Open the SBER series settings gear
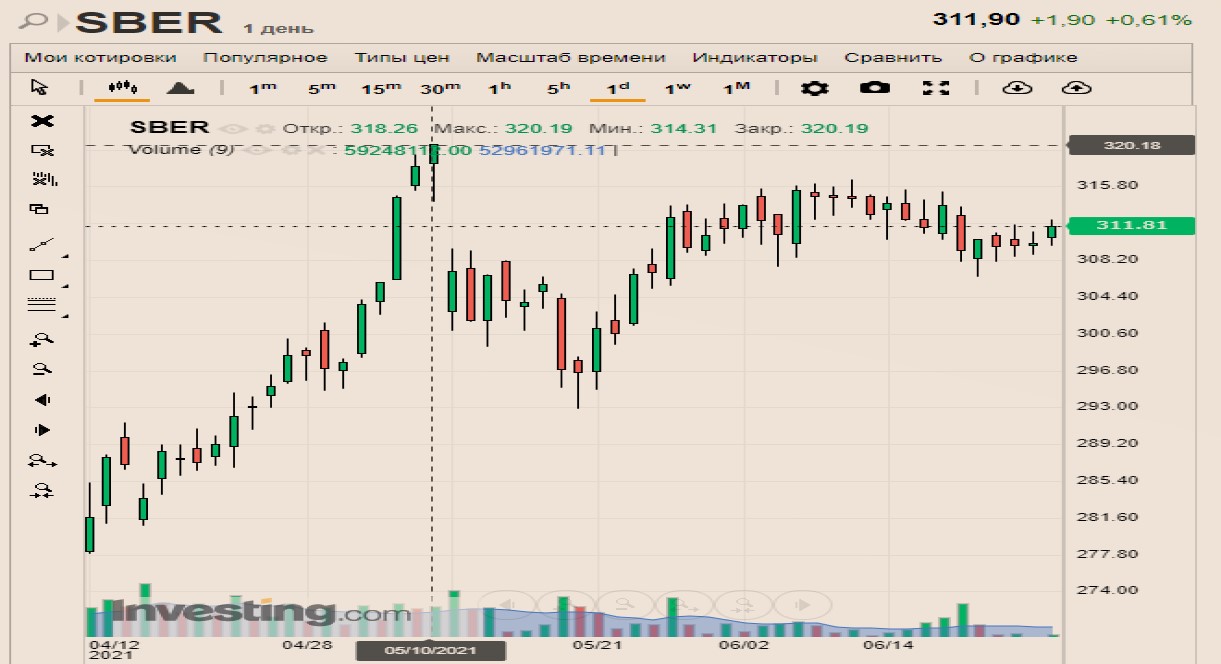The image size is (1221, 664). [x=264, y=129]
